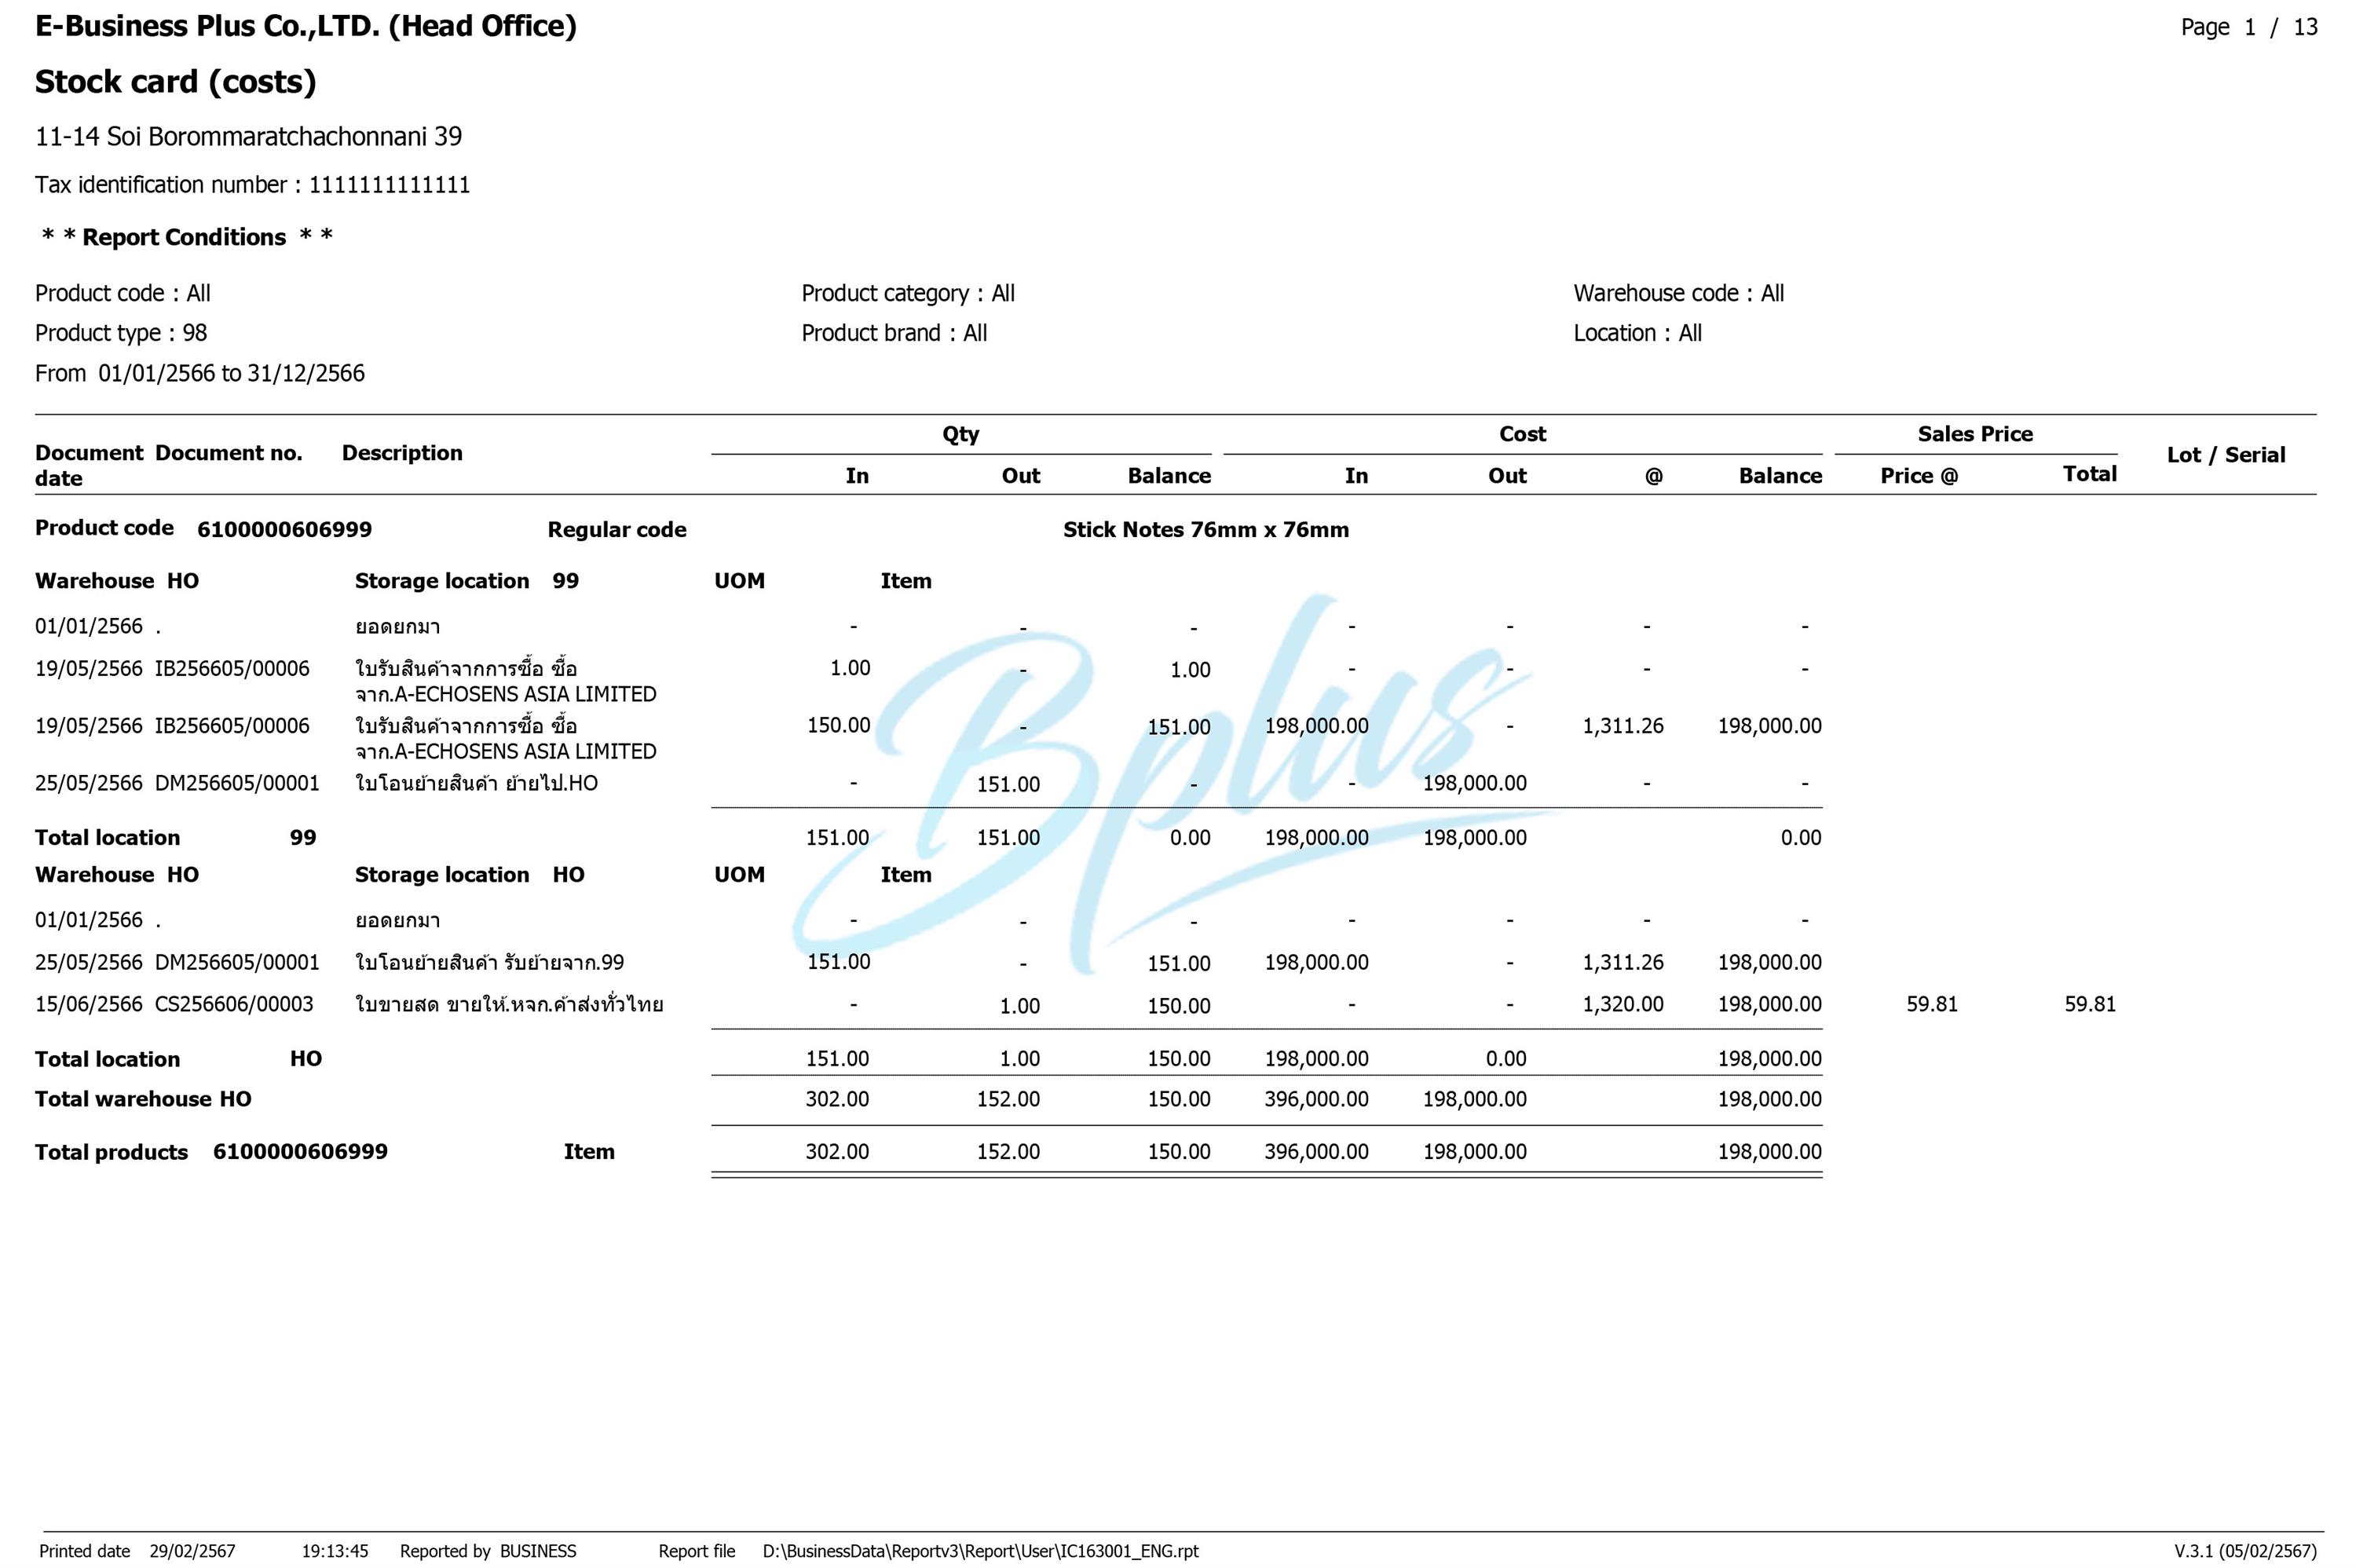Click 'Total products 6100000606999' row label

(x=211, y=1152)
